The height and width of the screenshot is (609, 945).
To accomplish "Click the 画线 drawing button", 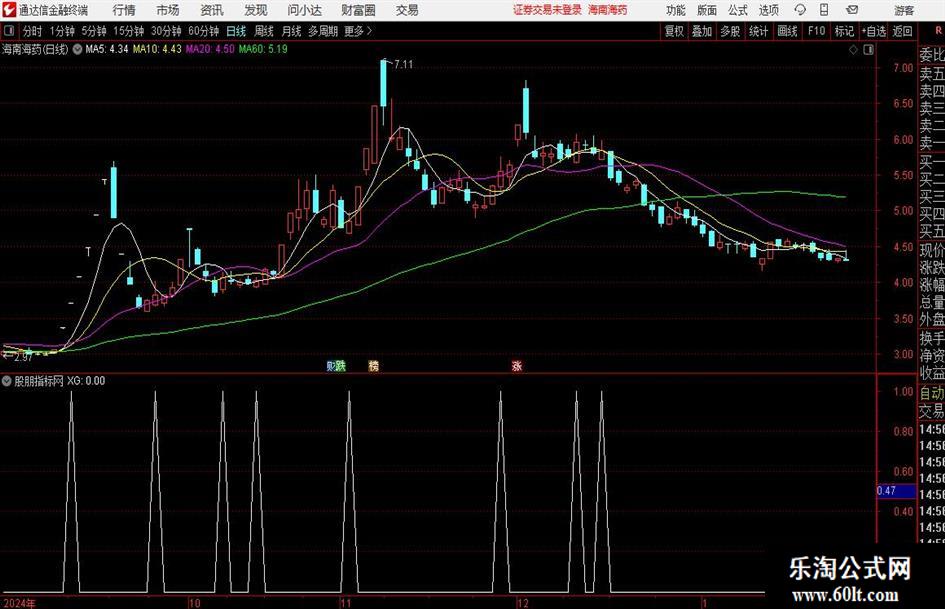I will tap(787, 31).
